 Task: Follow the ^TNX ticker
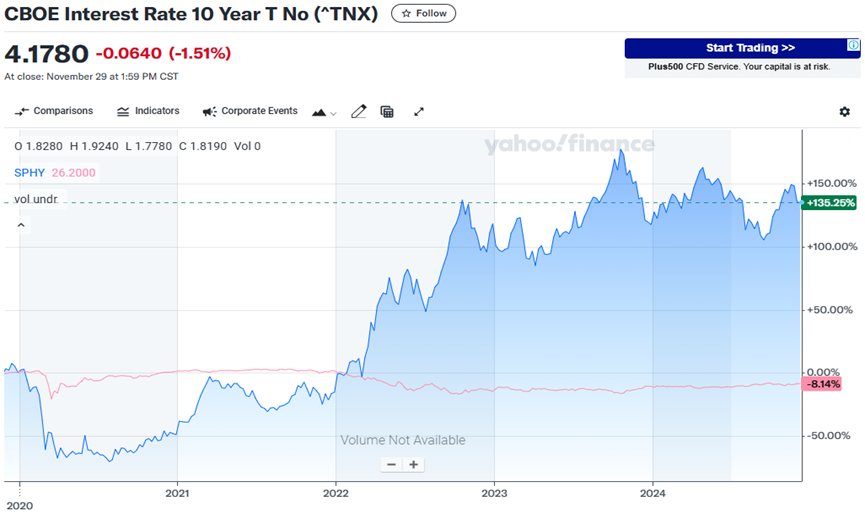click(423, 13)
